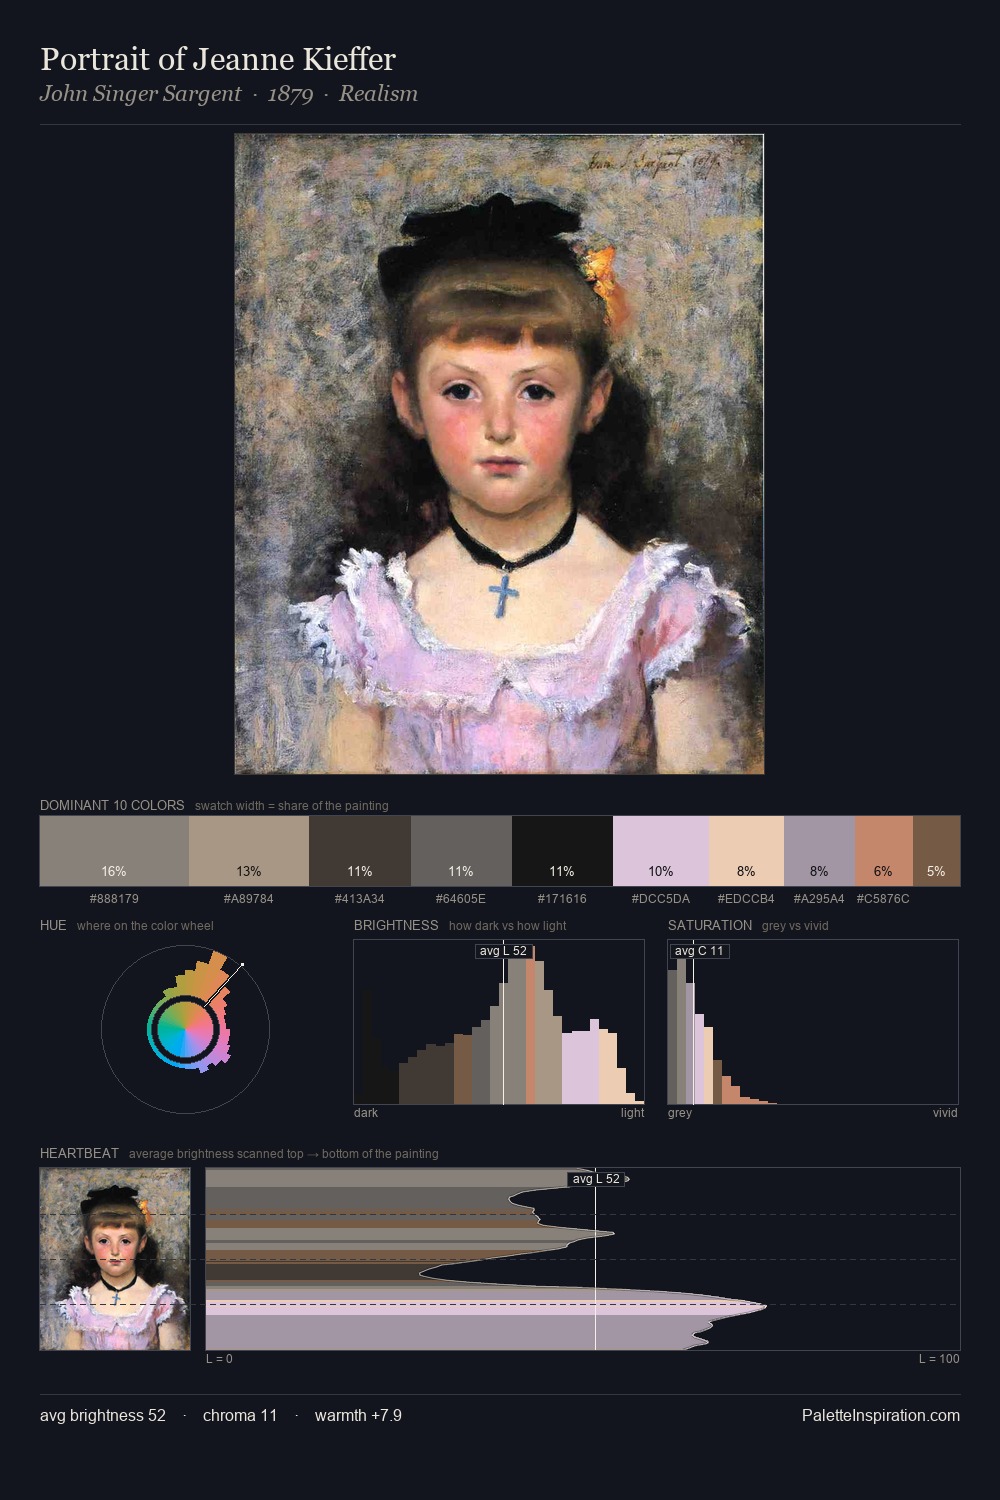Click the hex code text #413A34
Image resolution: width=1000 pixels, height=1500 pixels.
pos(360,899)
